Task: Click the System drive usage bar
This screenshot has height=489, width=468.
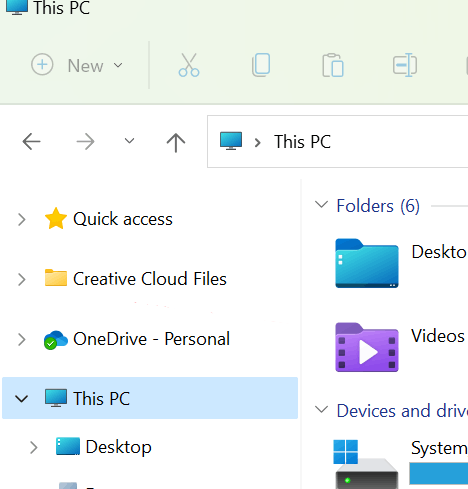Action: pos(439,473)
